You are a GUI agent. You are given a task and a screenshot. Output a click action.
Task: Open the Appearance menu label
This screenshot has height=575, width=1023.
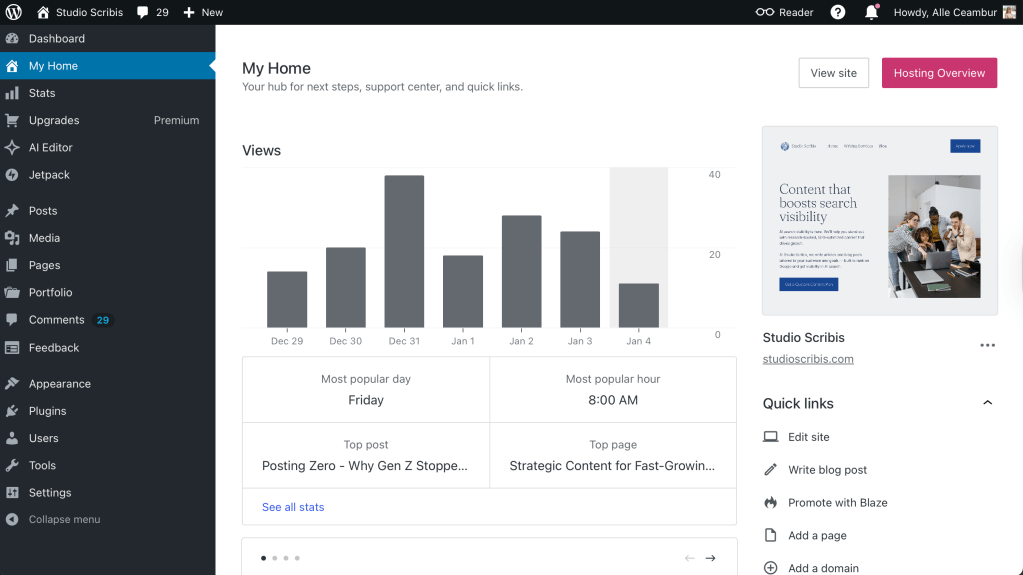(59, 384)
